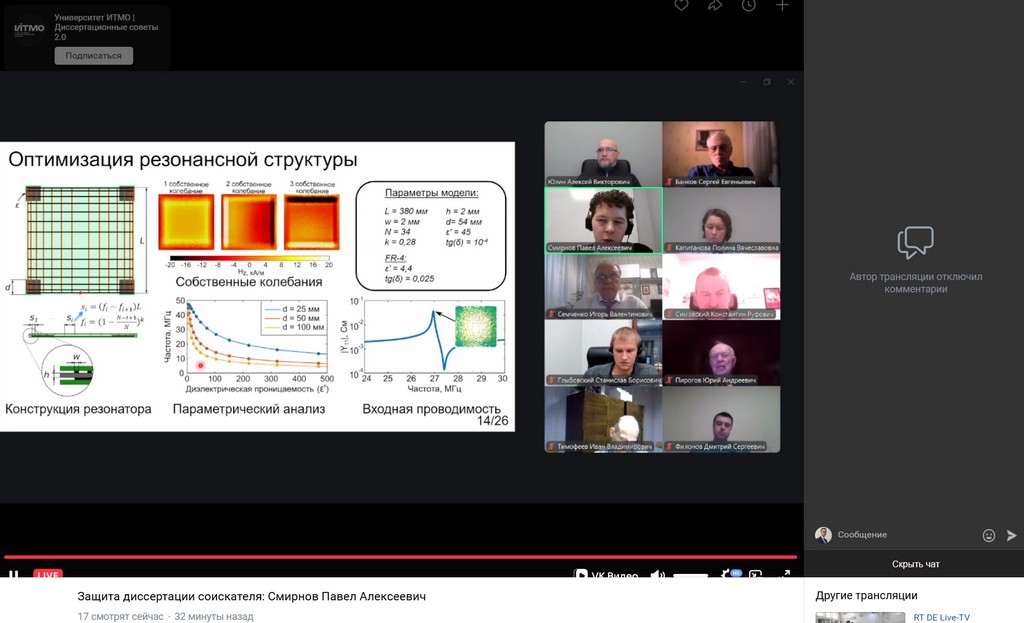
Task: Click the ITMO channel logo avatar
Action: coord(29,29)
